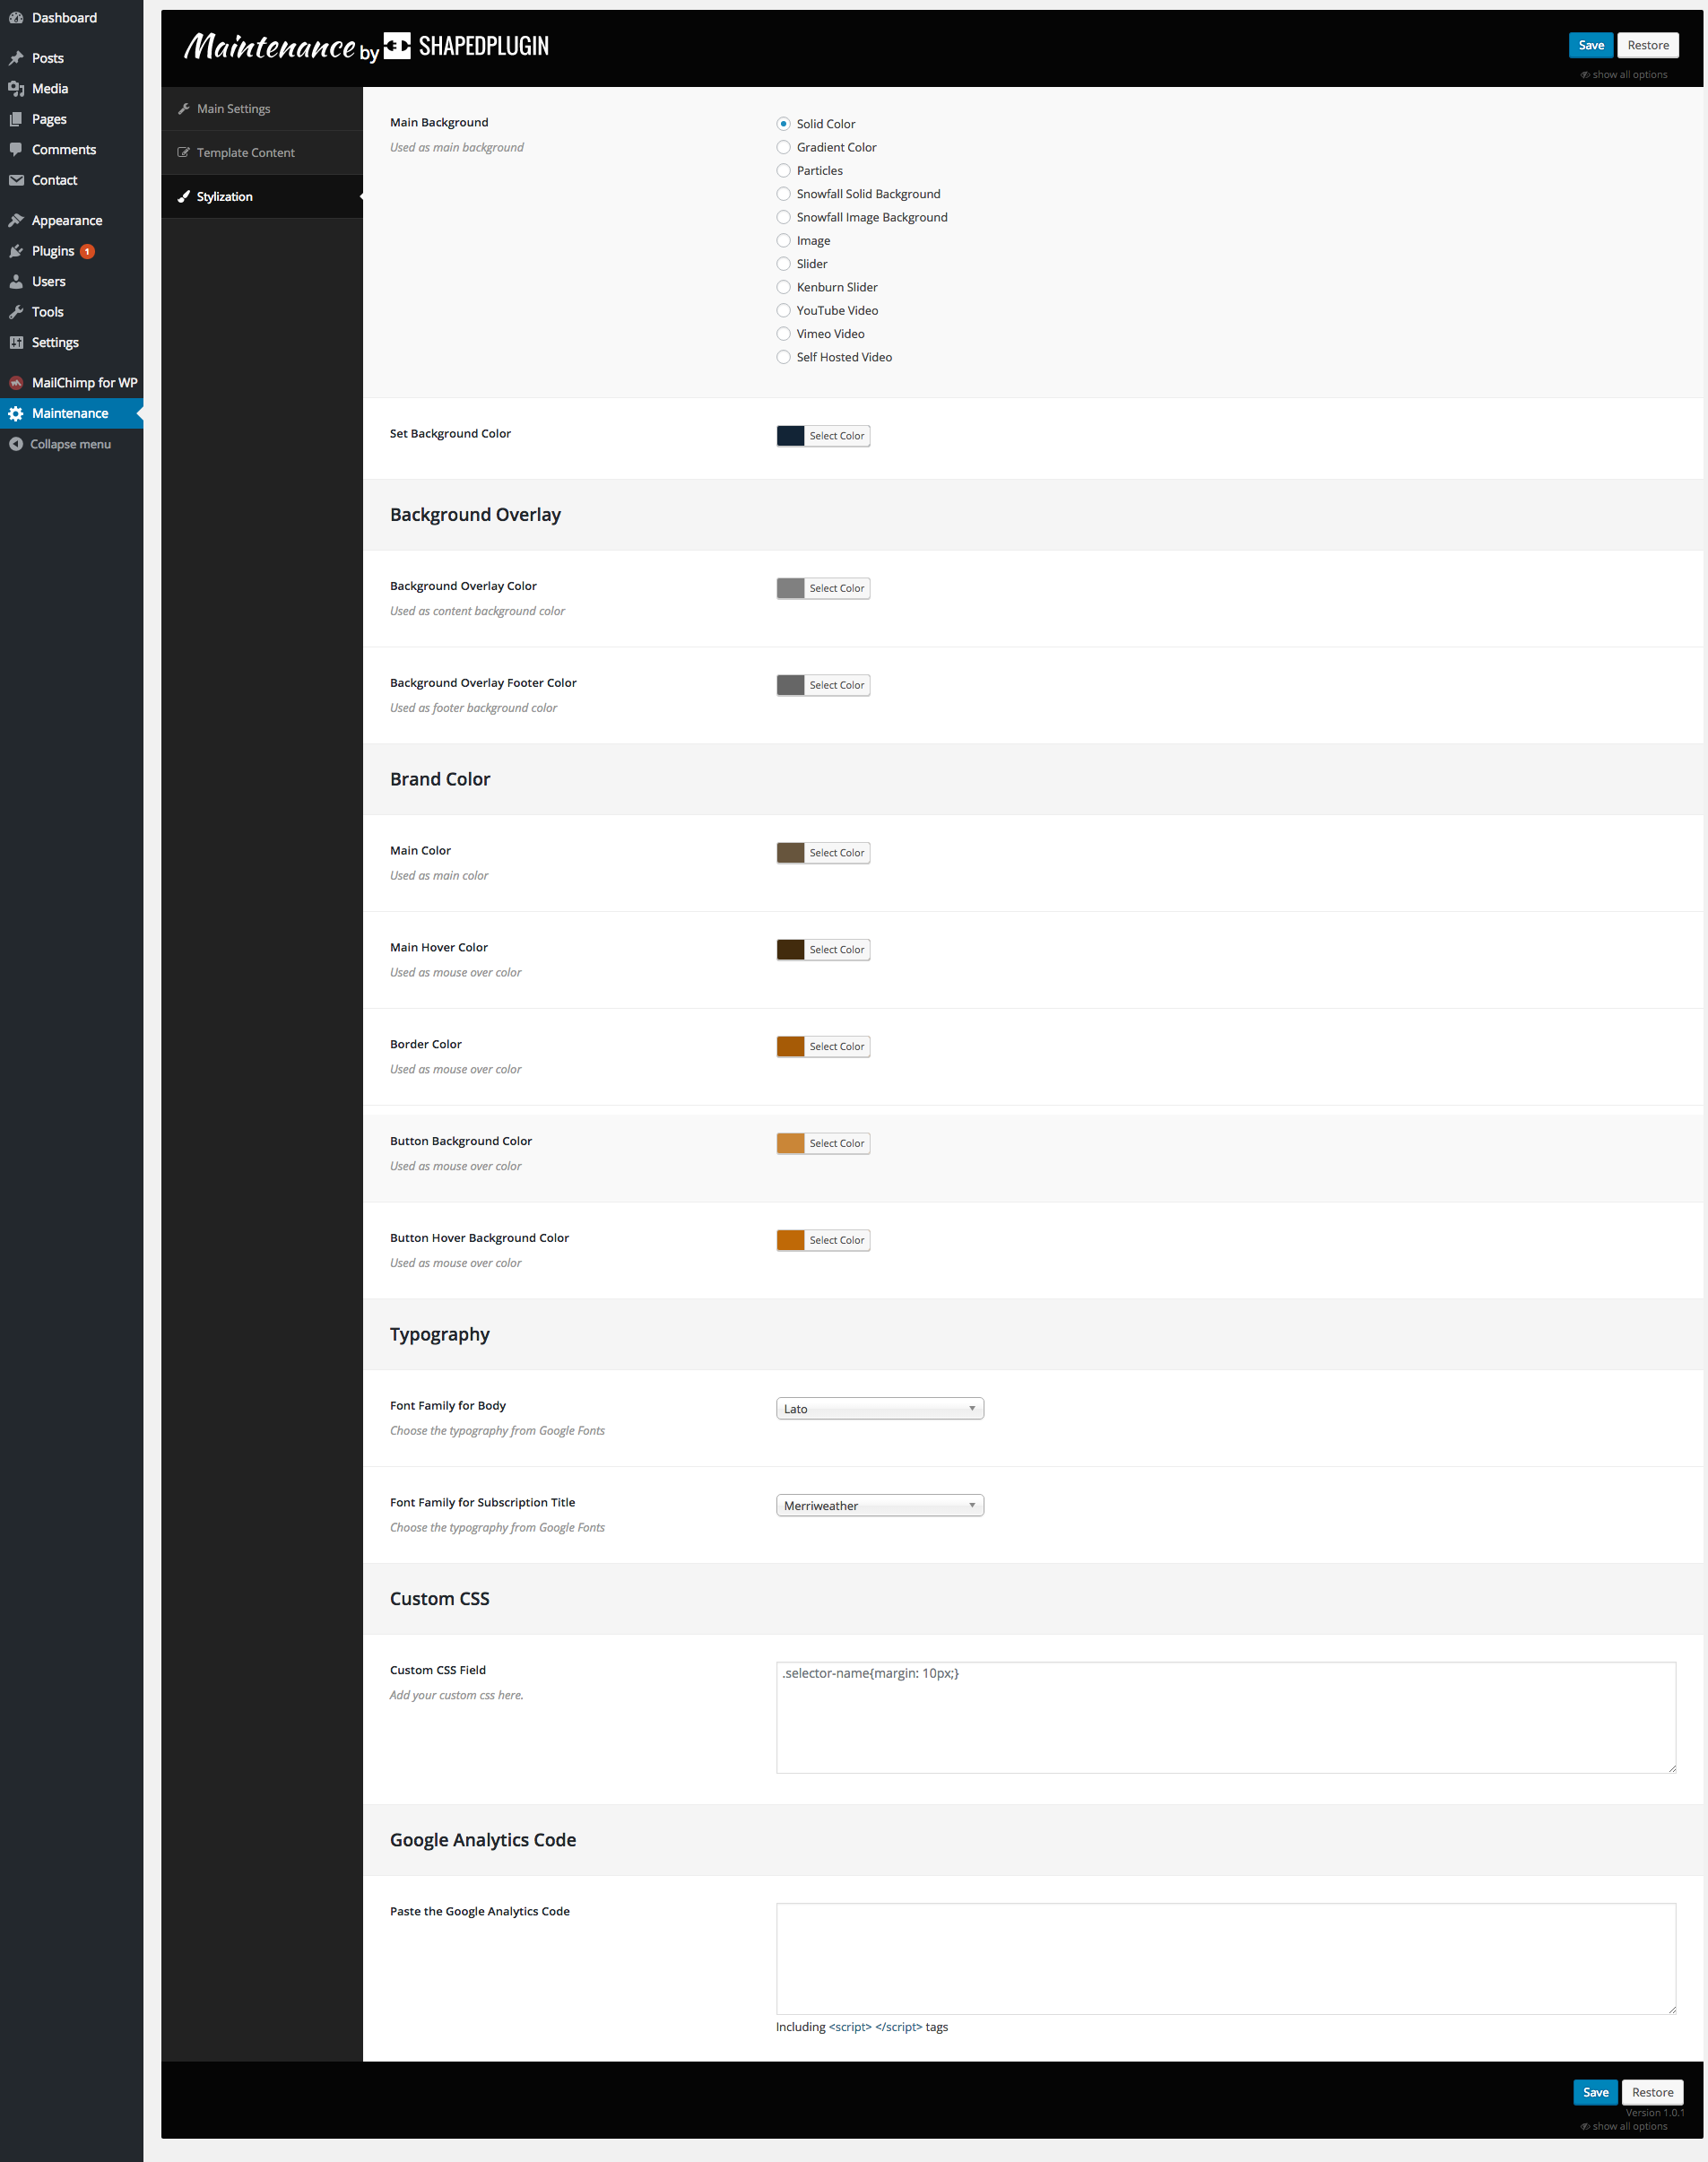The width and height of the screenshot is (1708, 2162).
Task: Select Self Hosted Video background option
Action: (x=784, y=357)
